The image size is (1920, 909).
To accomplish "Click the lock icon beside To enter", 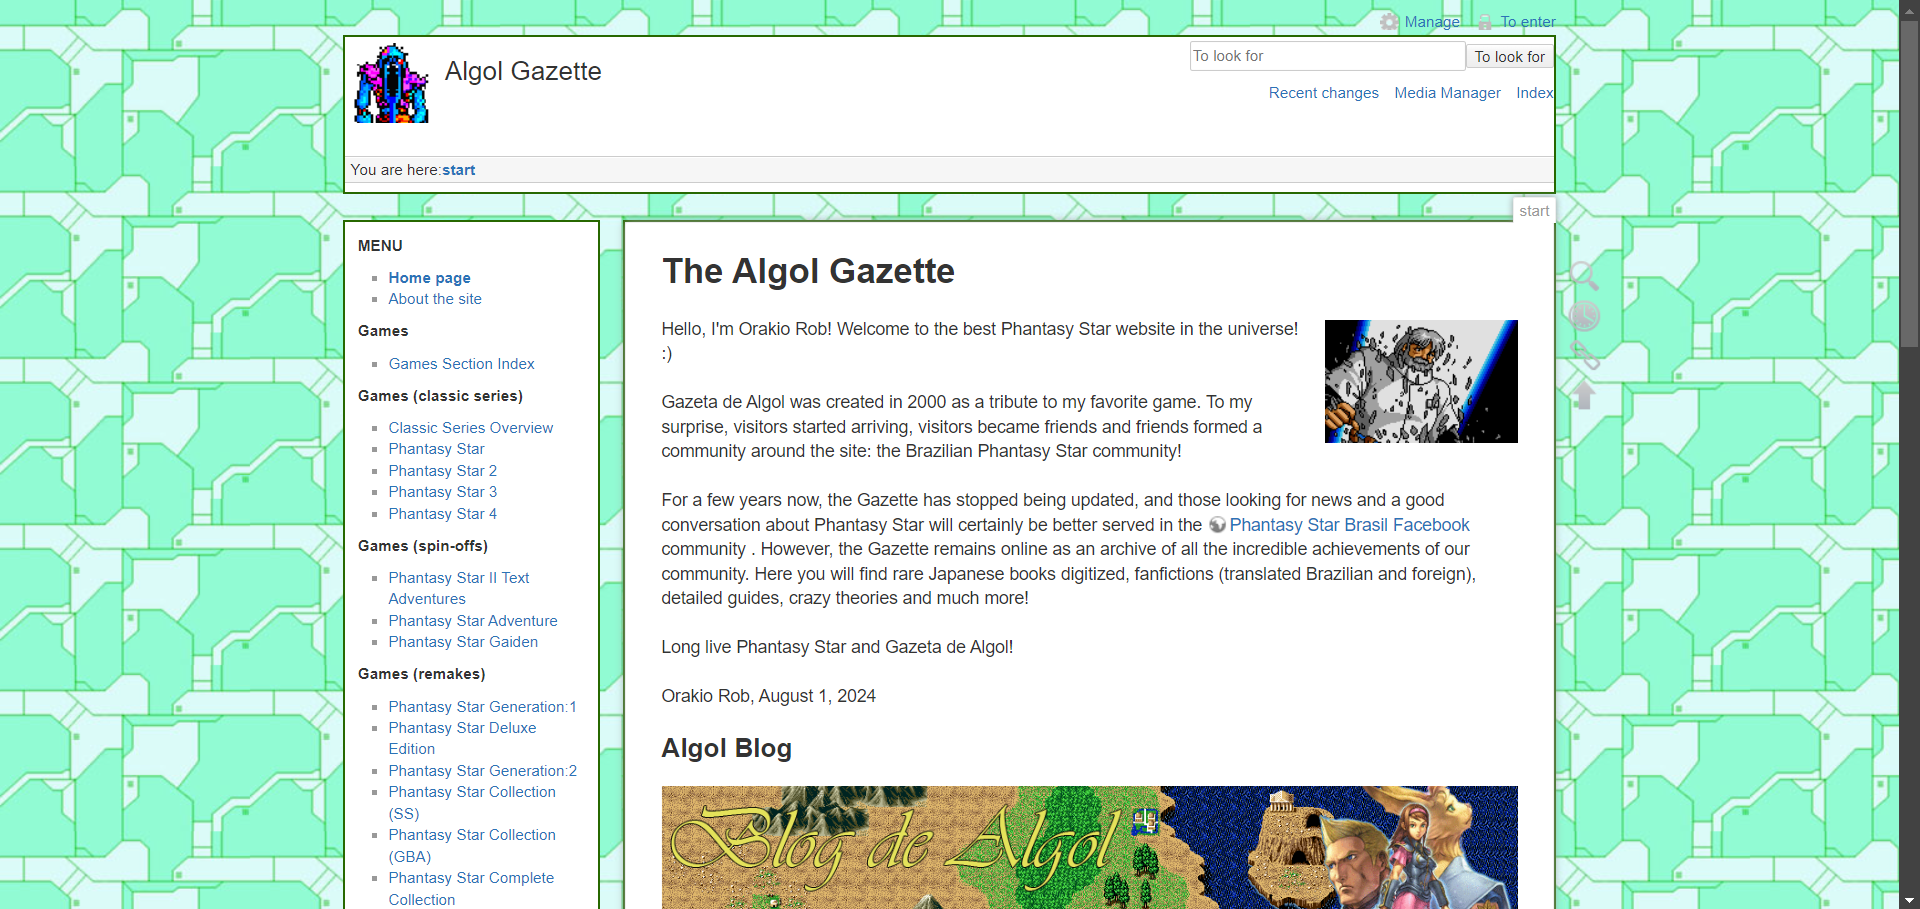I will pyautogui.click(x=1485, y=22).
